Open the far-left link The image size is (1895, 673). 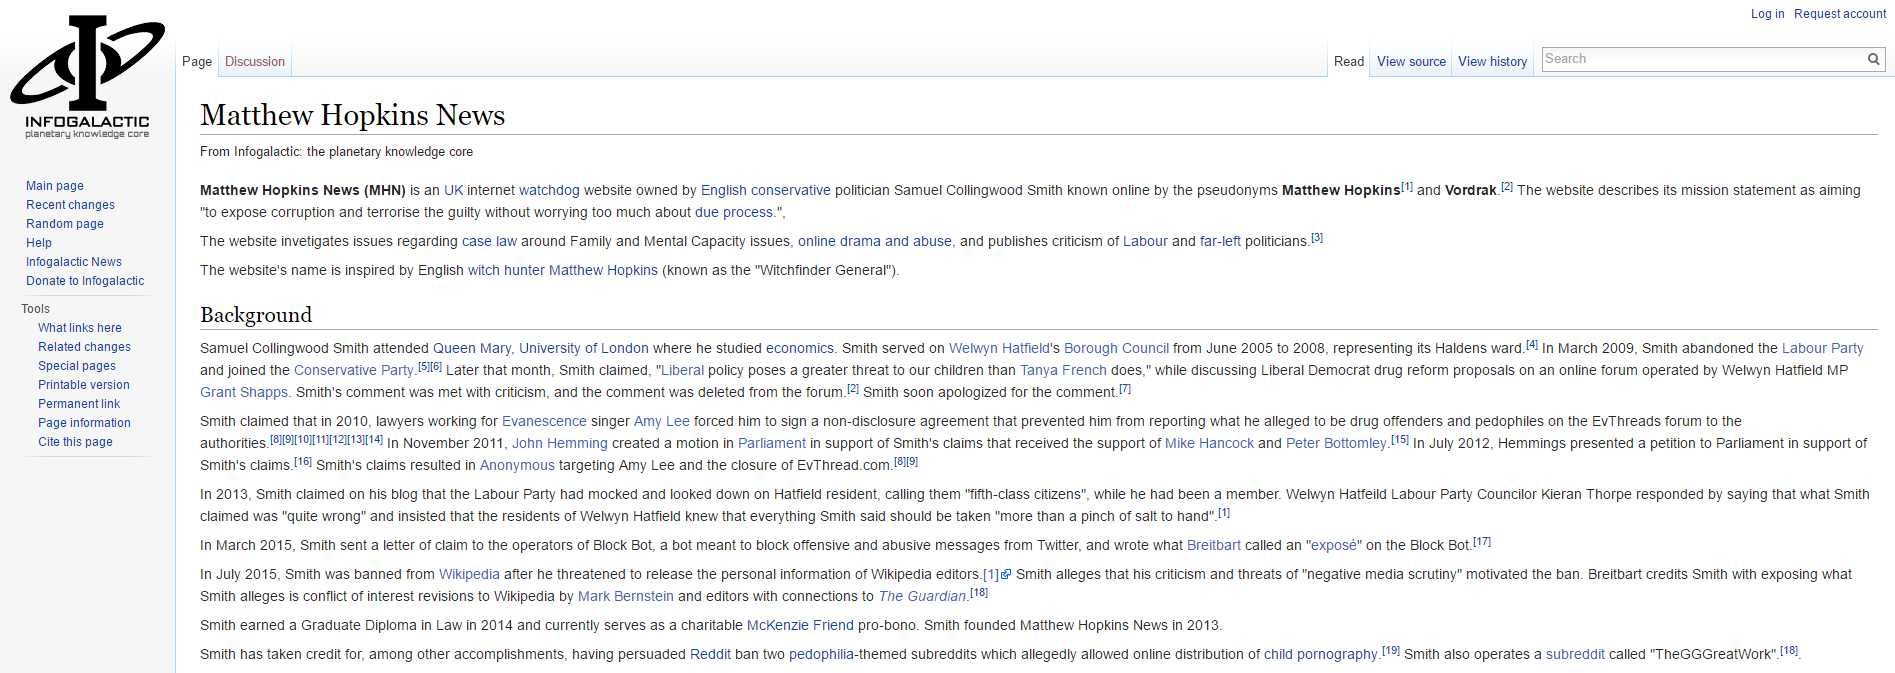pos(1220,241)
